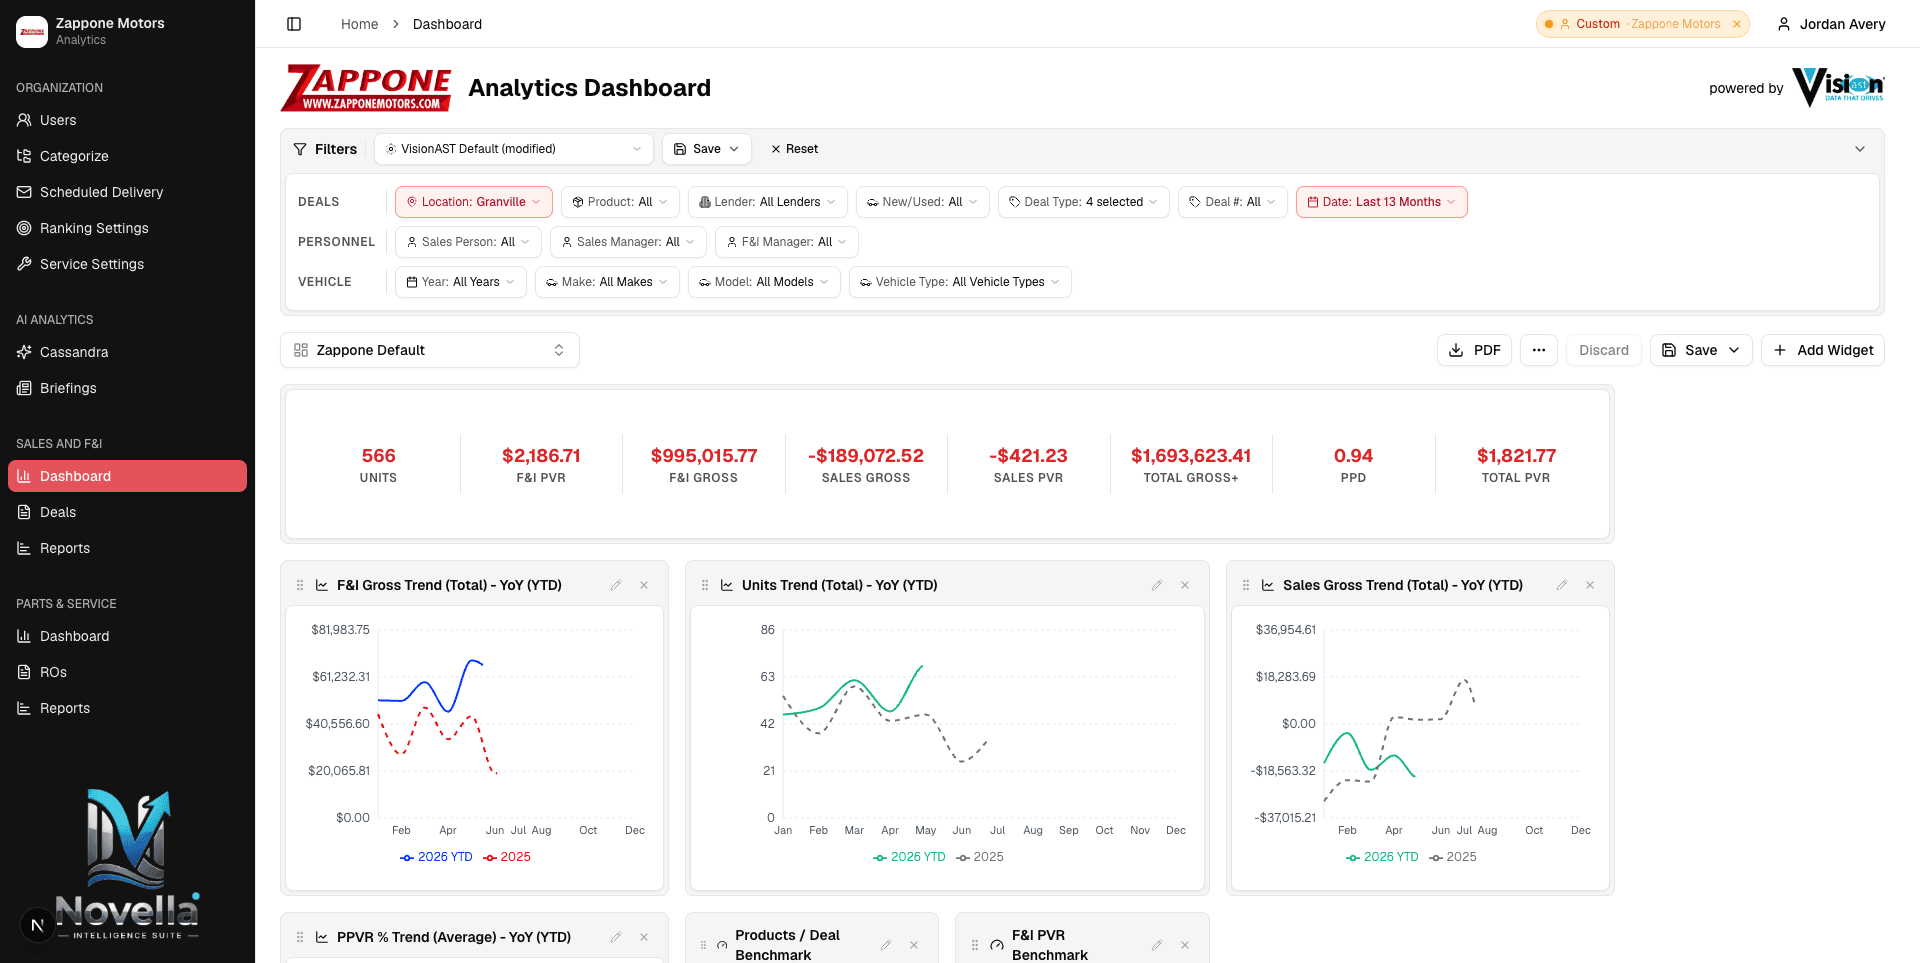Toggle the sidebar panel icon
This screenshot has width=1920, height=963.
click(294, 24)
